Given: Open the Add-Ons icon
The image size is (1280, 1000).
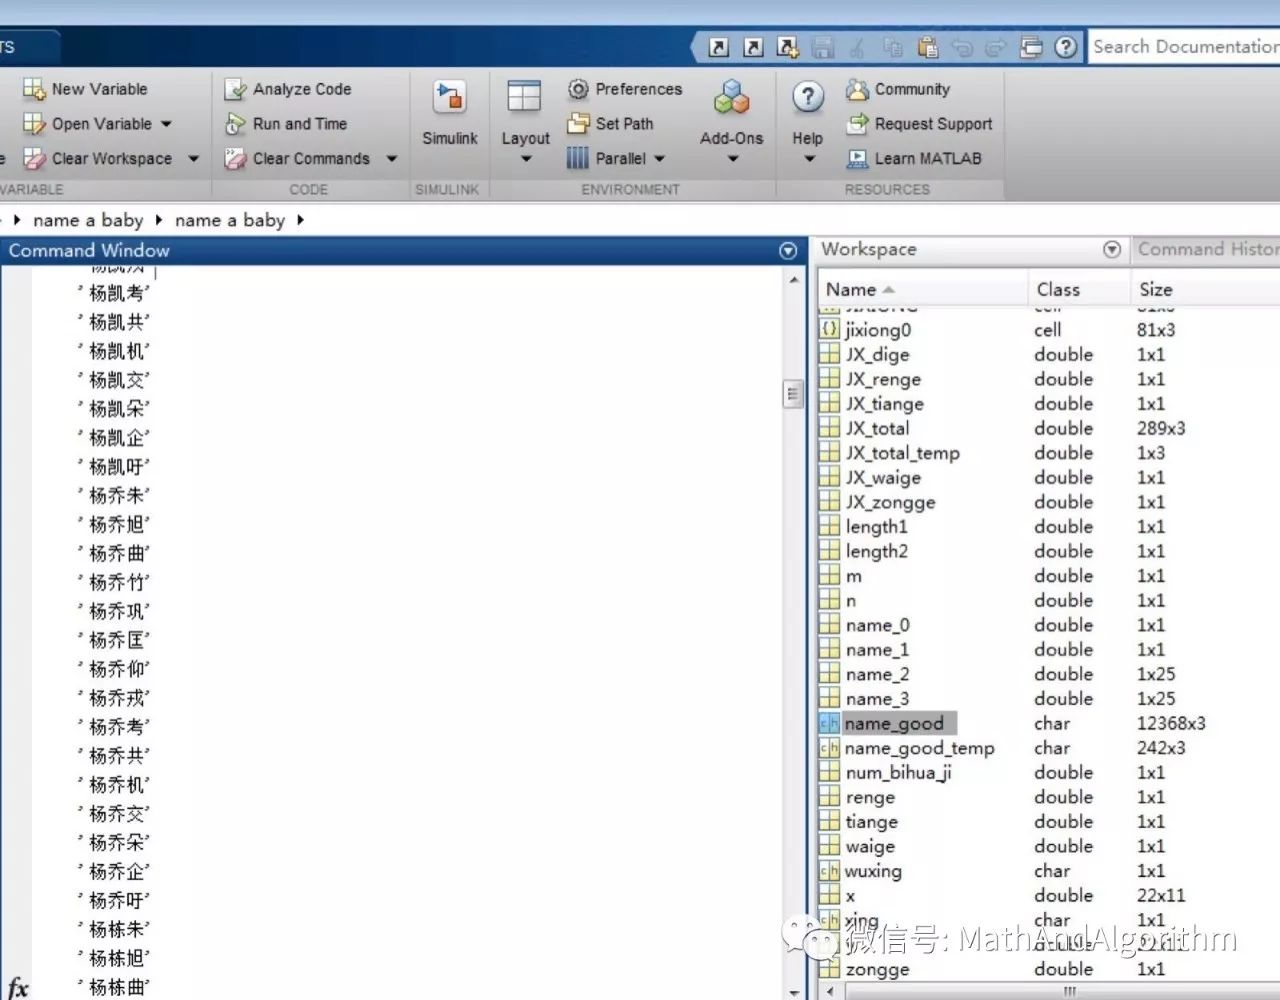Looking at the screenshot, I should click(x=731, y=98).
